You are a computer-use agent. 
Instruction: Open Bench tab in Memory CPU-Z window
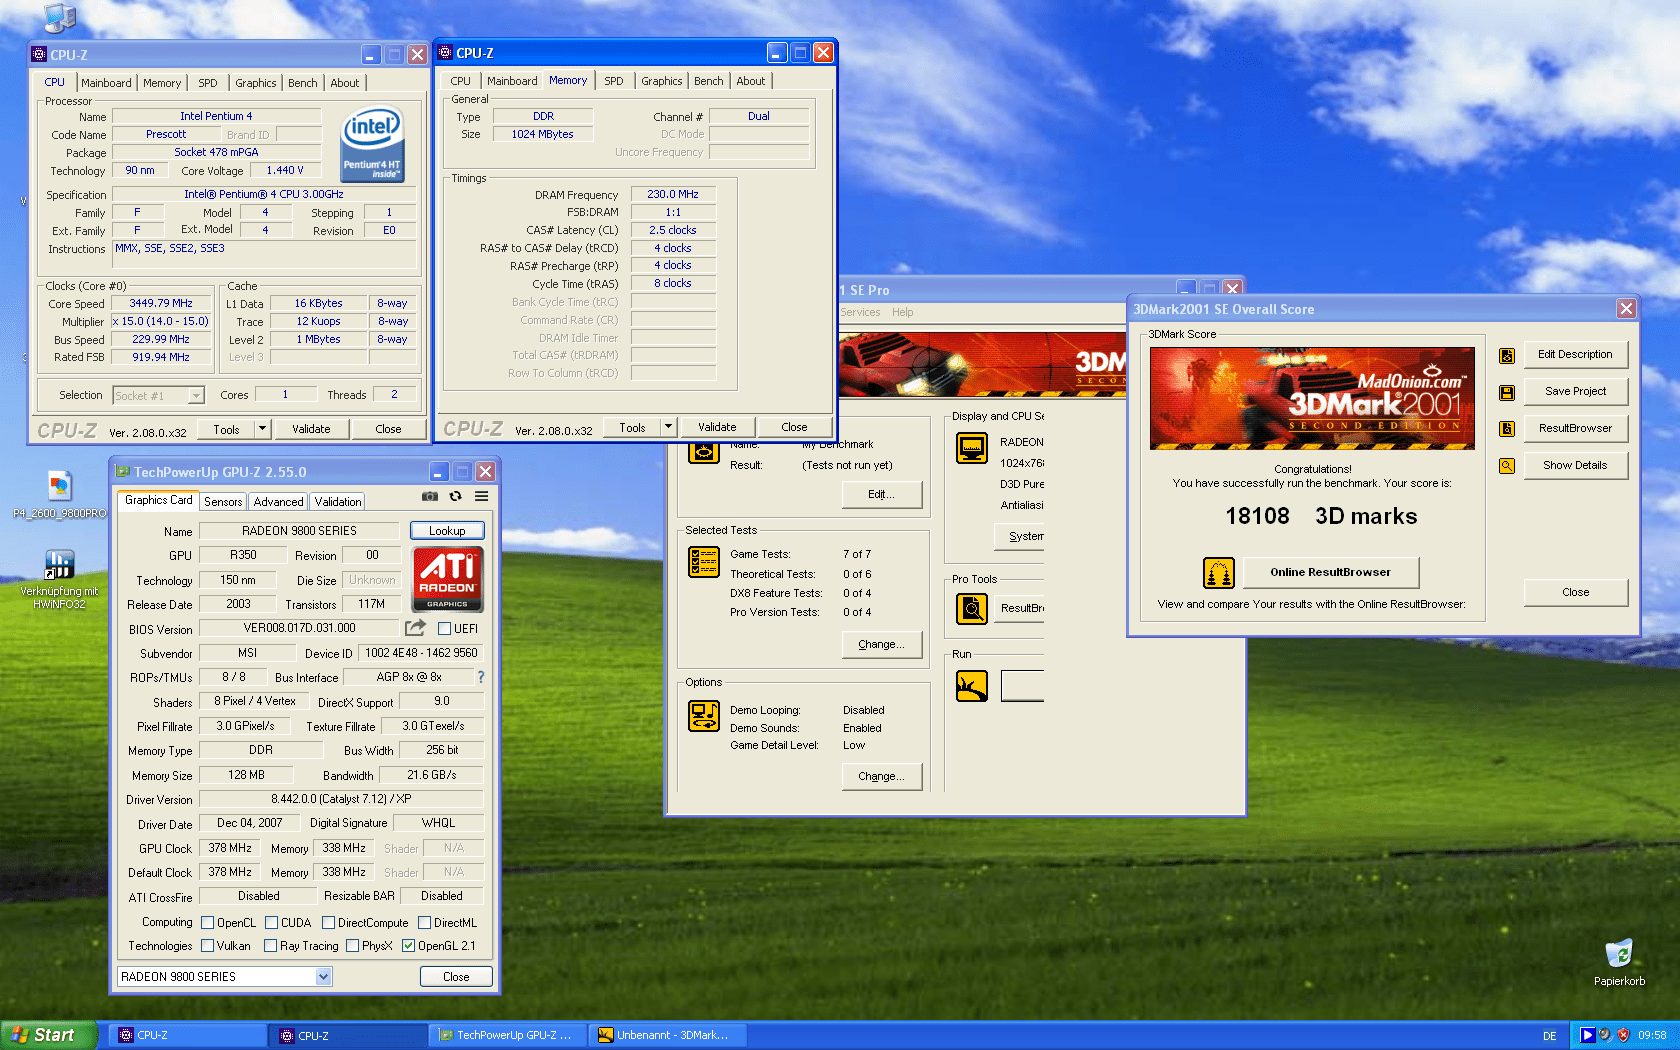[x=709, y=81]
